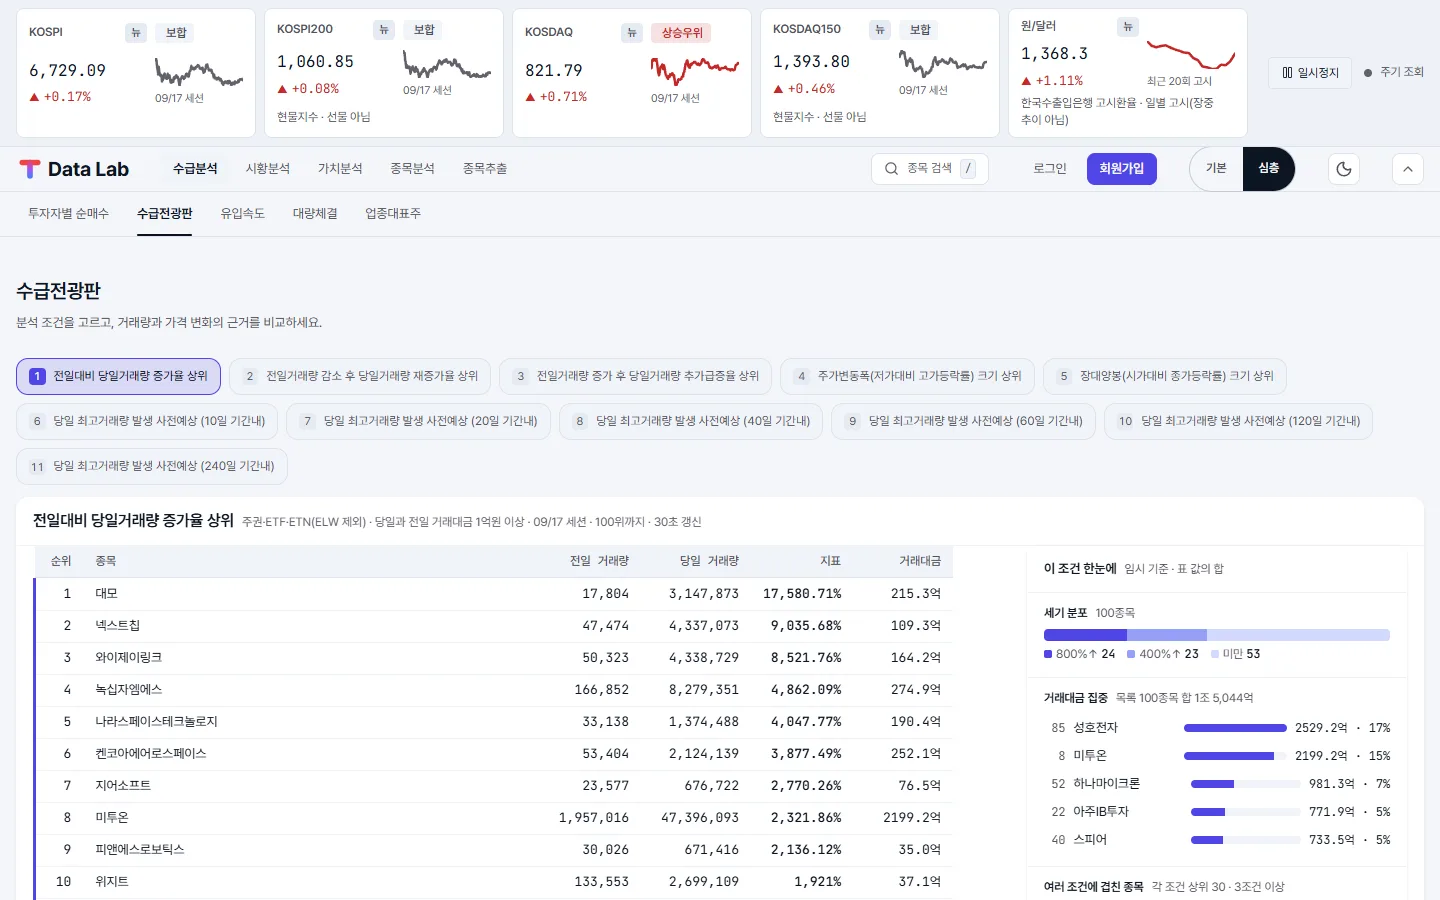Select condition 4 주가변동폭 크기 상위
This screenshot has width=1440, height=900.
907,376
